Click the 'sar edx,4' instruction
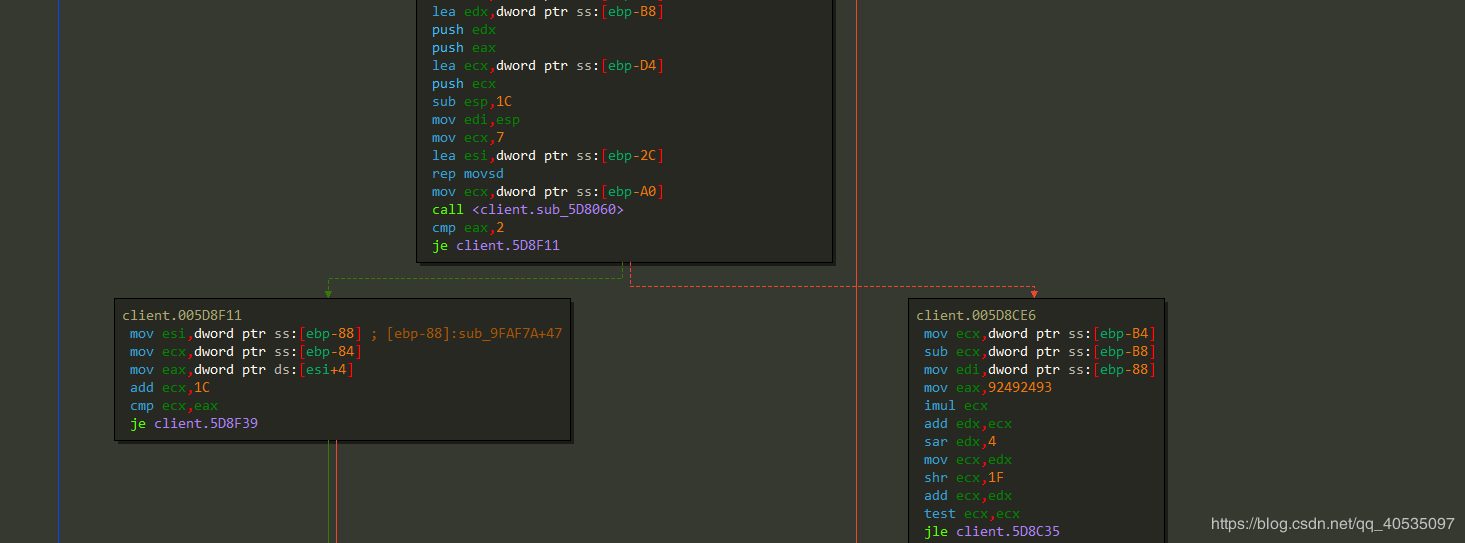This screenshot has height=543, width=1465. point(960,442)
